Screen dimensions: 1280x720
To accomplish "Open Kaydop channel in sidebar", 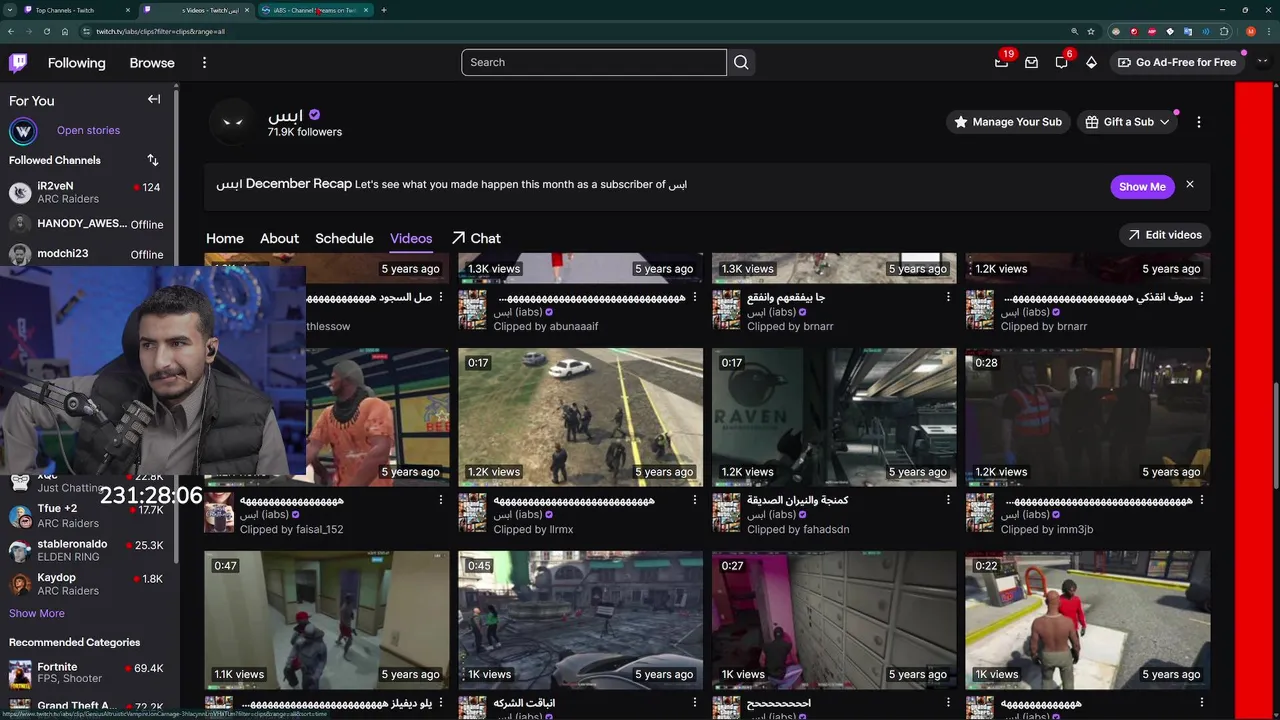I will pyautogui.click(x=88, y=584).
